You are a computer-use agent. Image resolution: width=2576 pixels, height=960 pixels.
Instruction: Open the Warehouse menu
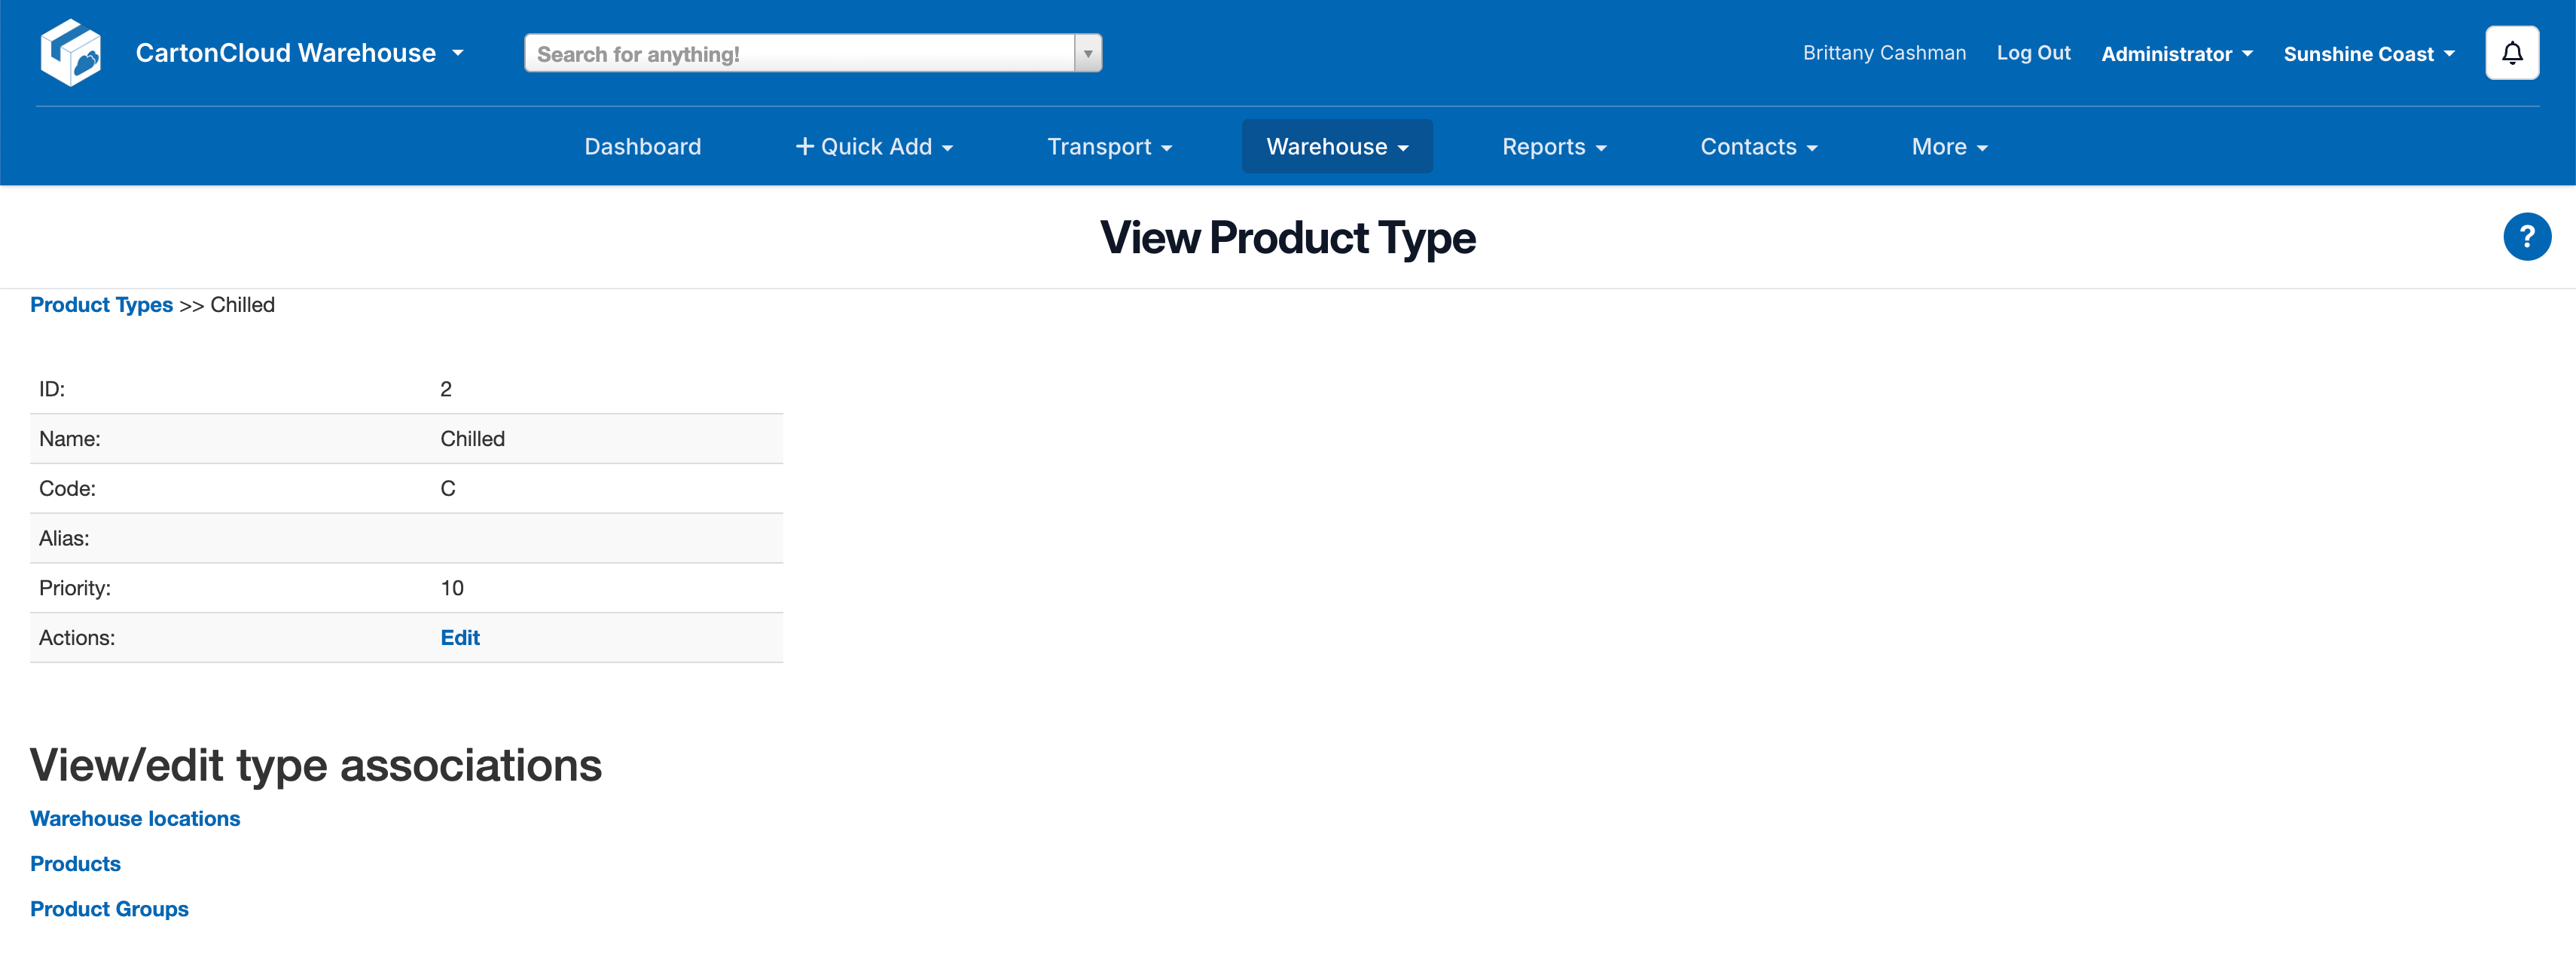pos(1336,147)
